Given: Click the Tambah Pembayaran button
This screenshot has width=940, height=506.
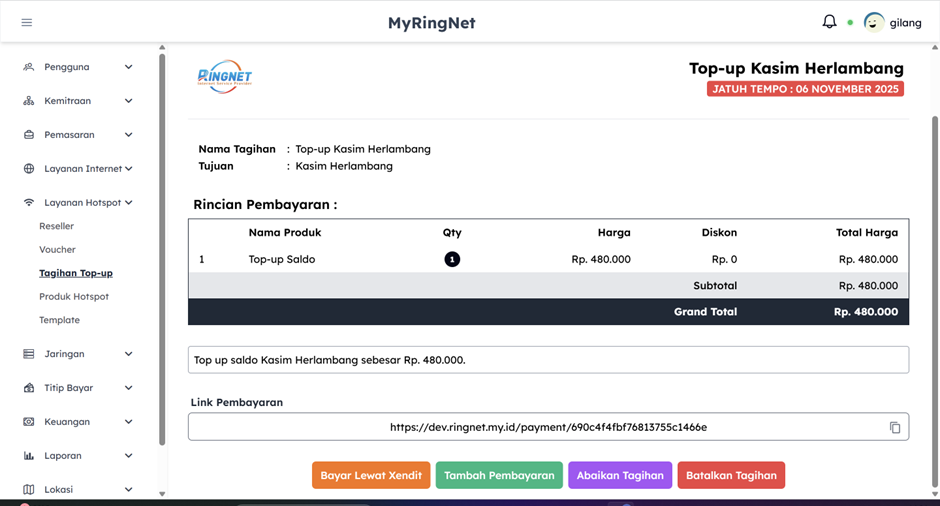Looking at the screenshot, I should click(x=499, y=476).
